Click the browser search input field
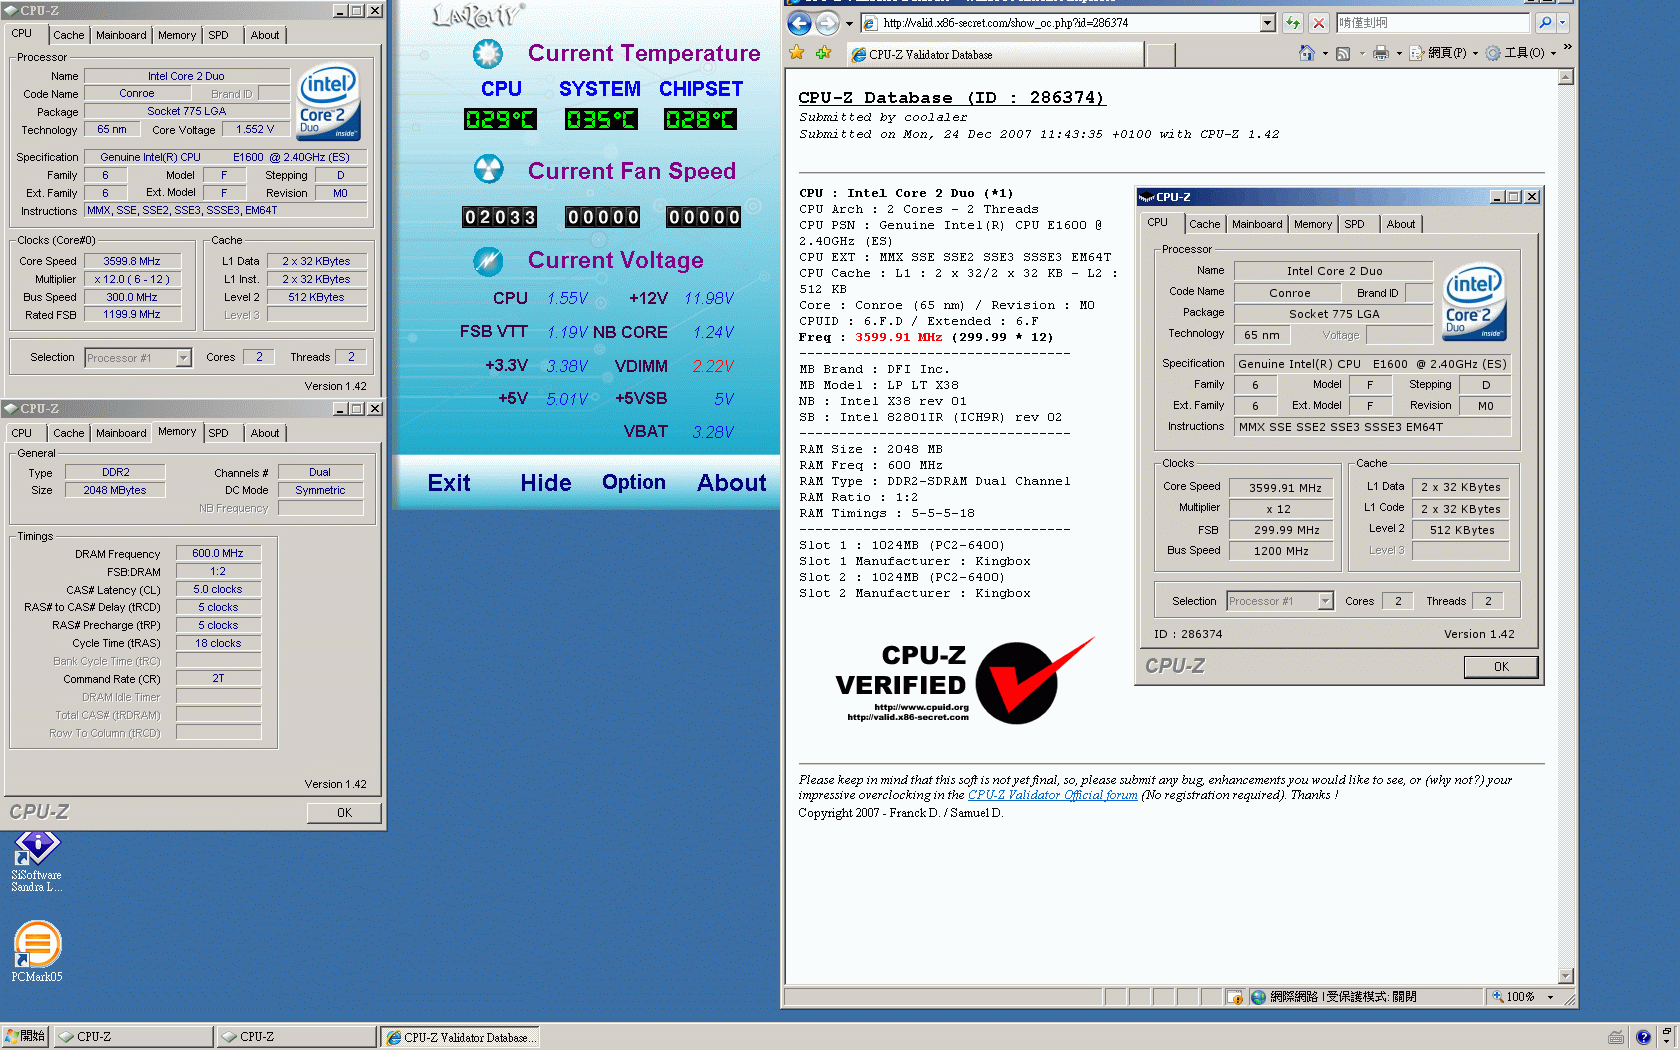1680x1050 pixels. (x=1432, y=23)
